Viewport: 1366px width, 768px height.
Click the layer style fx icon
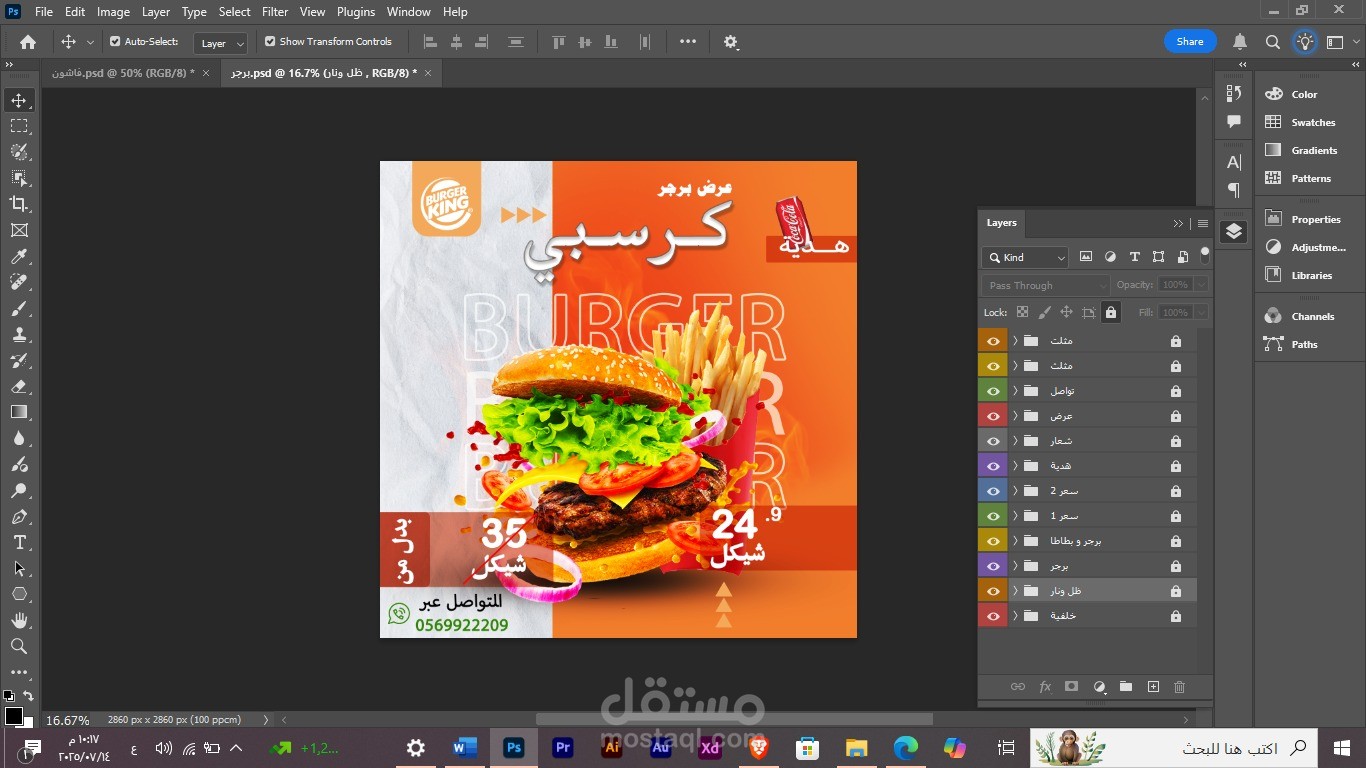(x=1045, y=687)
